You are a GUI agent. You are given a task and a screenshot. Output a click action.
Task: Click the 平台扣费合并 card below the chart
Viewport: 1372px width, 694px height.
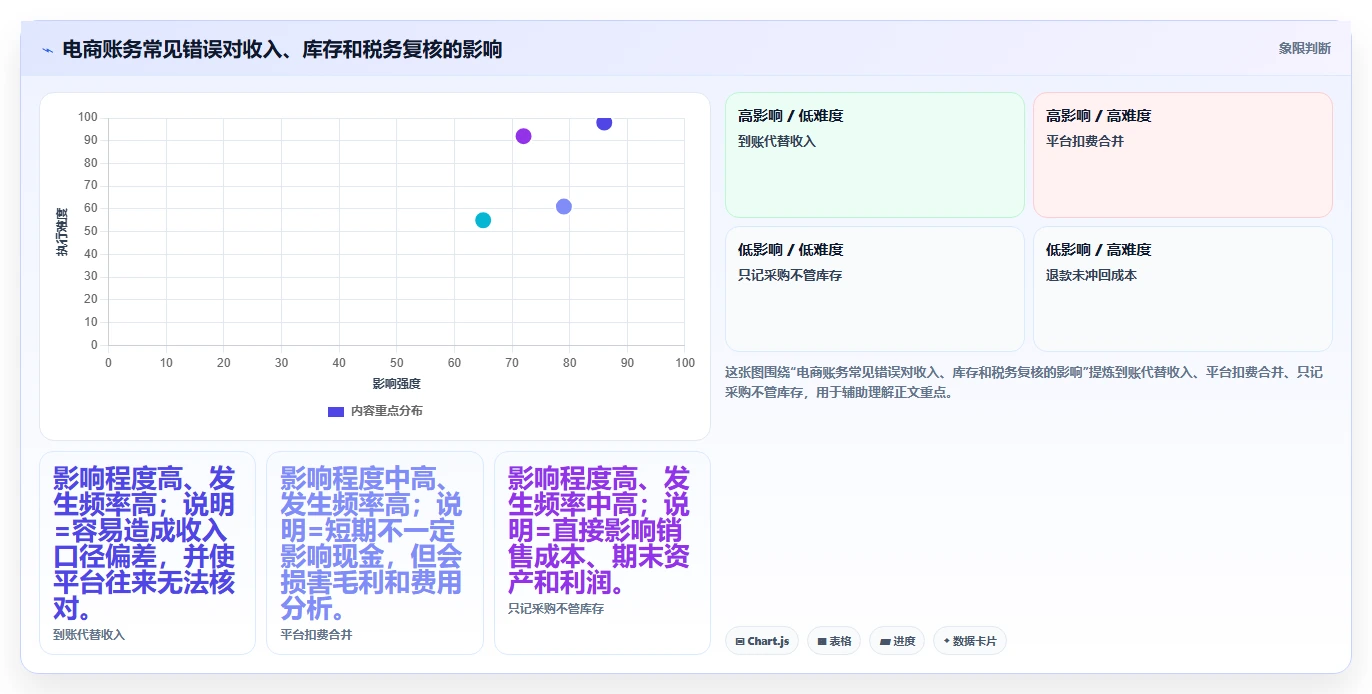pyautogui.click(x=375, y=553)
